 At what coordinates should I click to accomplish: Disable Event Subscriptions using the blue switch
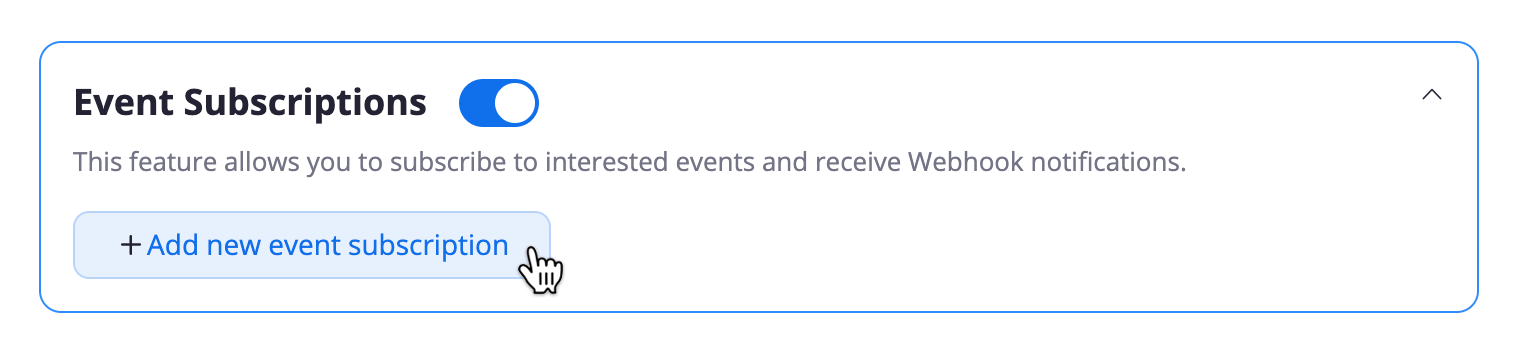[x=498, y=103]
